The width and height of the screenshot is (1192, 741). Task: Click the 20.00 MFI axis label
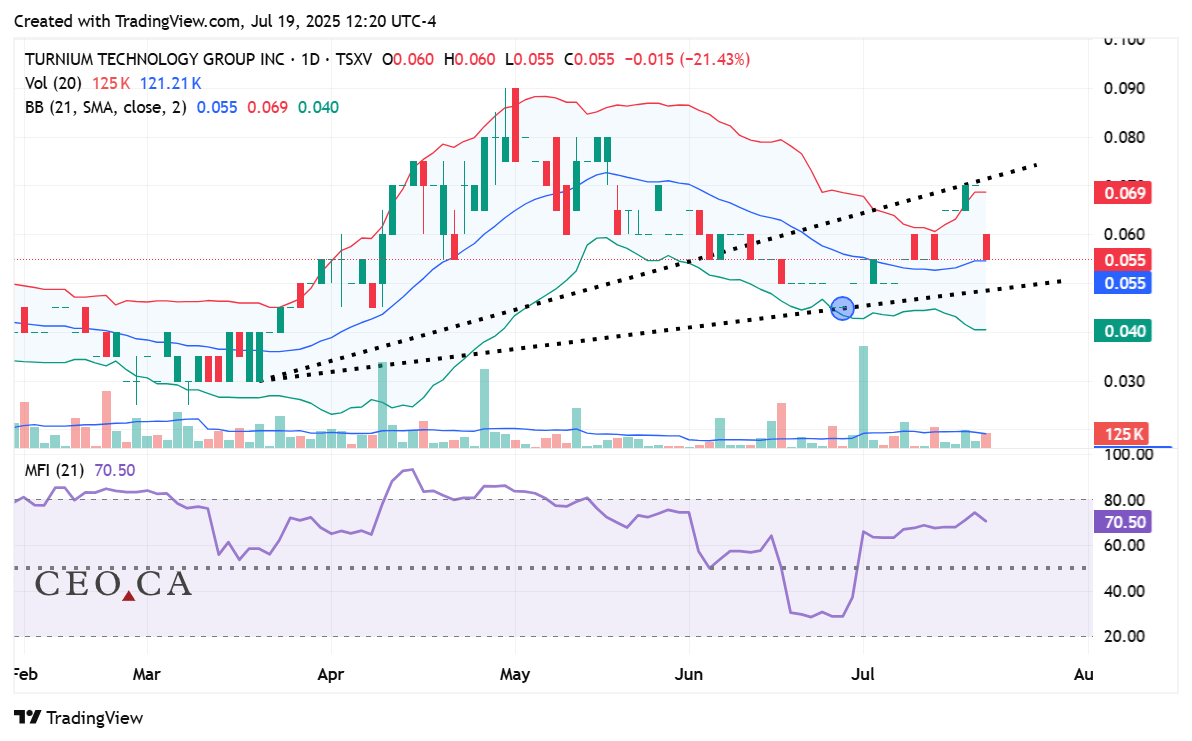(1124, 636)
